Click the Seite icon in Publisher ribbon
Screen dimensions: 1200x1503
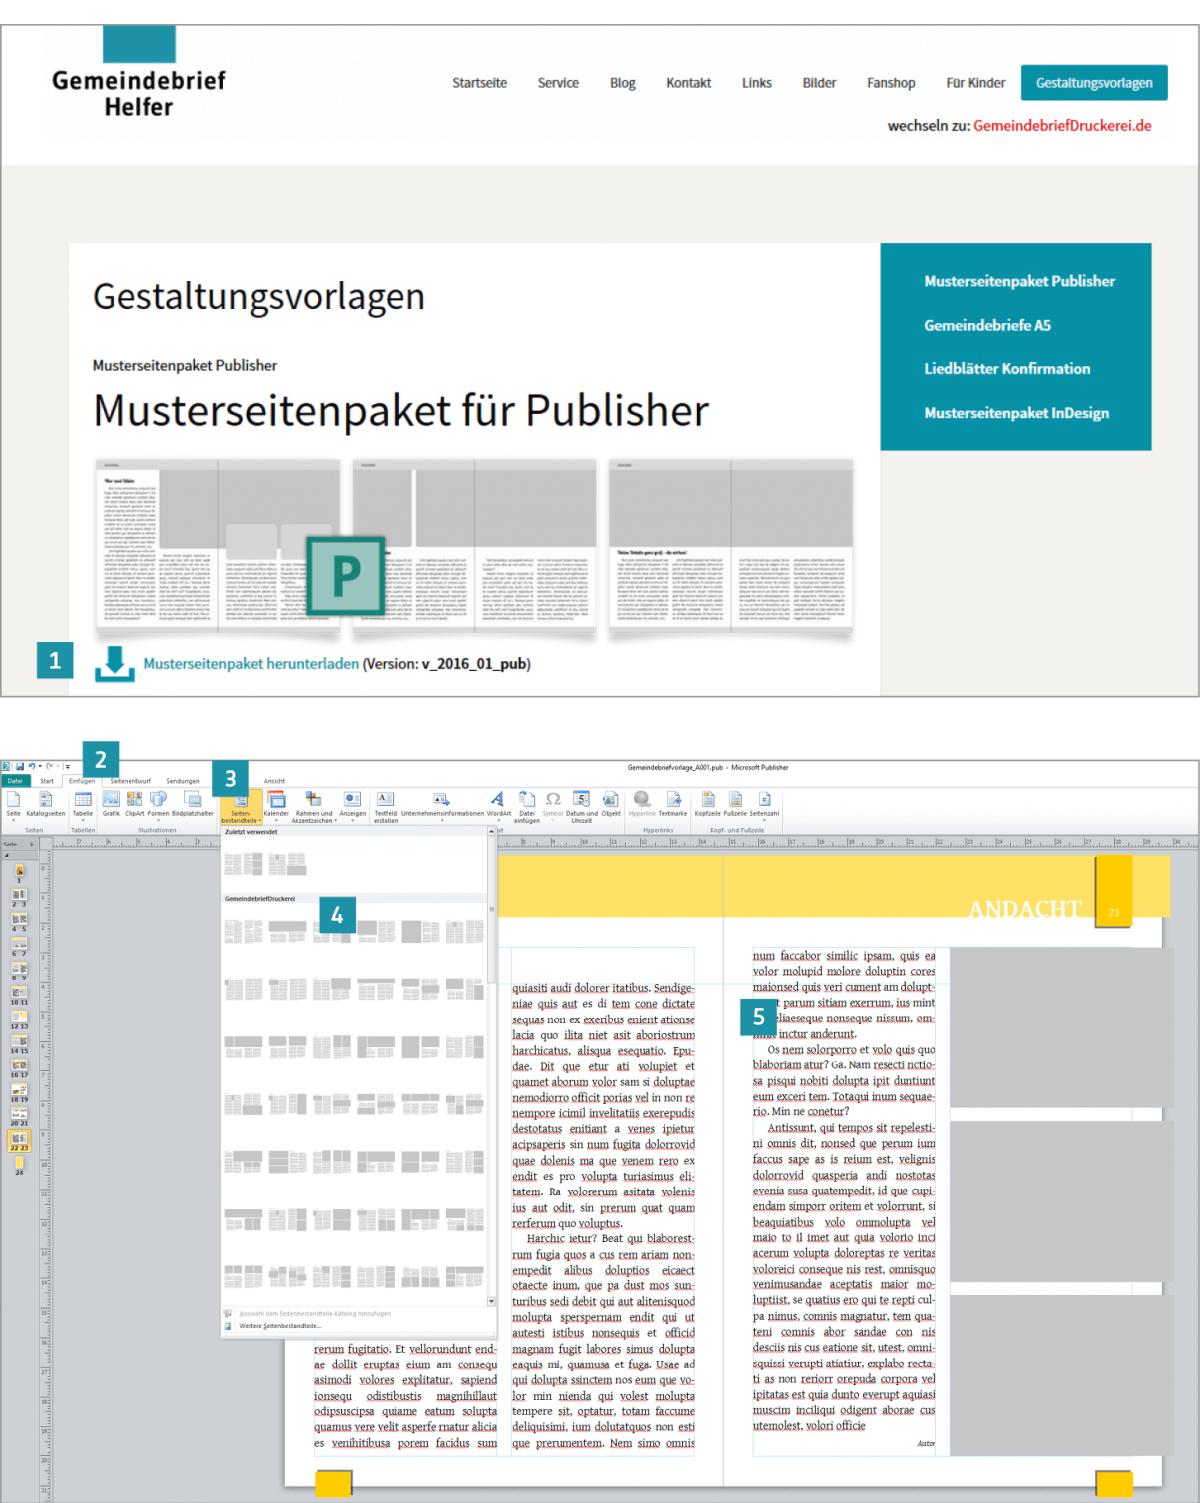pos(13,803)
